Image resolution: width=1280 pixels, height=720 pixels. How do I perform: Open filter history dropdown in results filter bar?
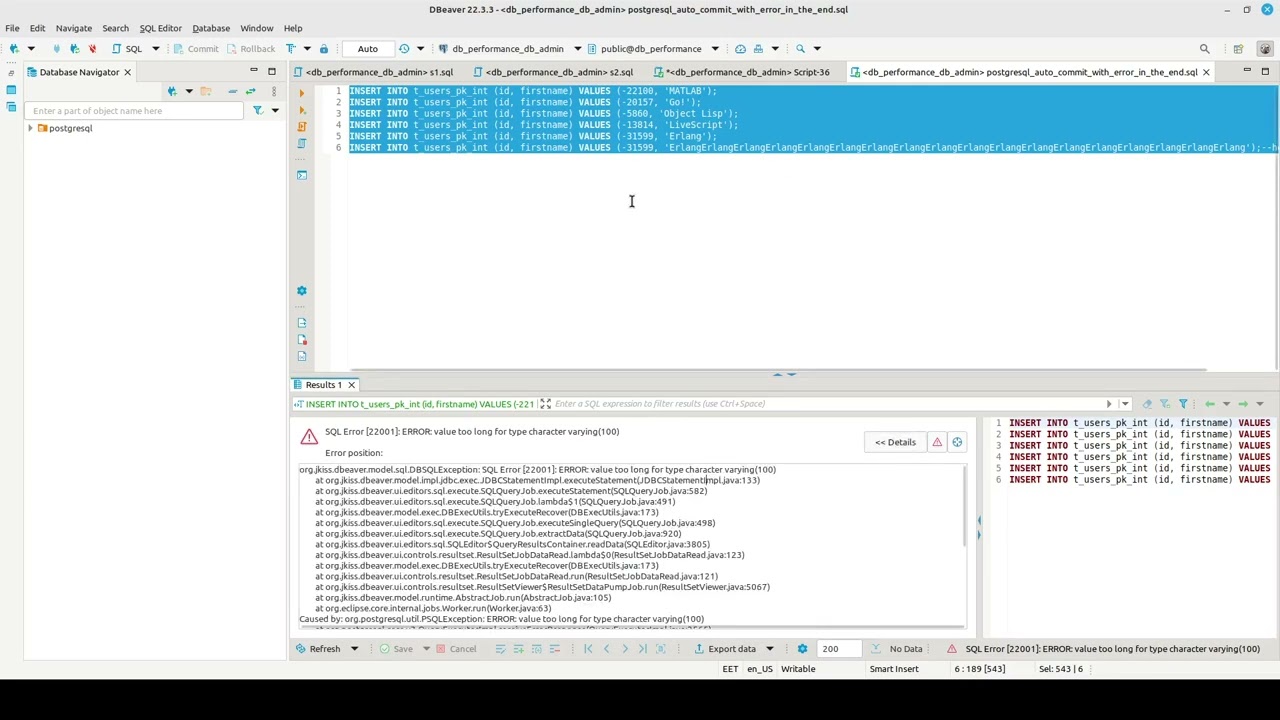point(1124,404)
